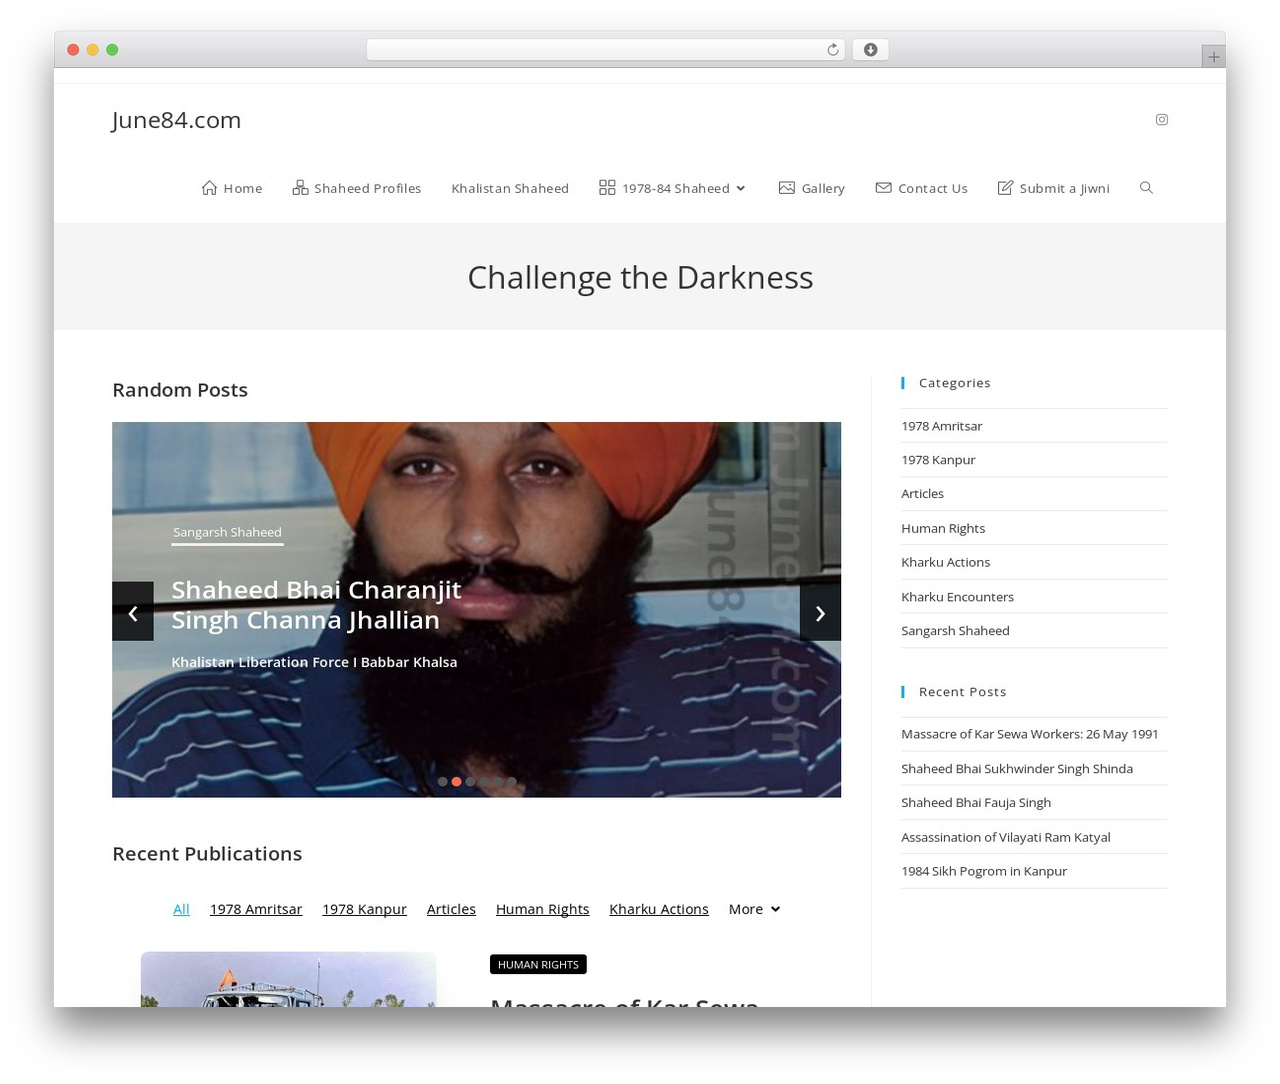Open Shaheed Bhai Charanjit Singh slide title

316,604
